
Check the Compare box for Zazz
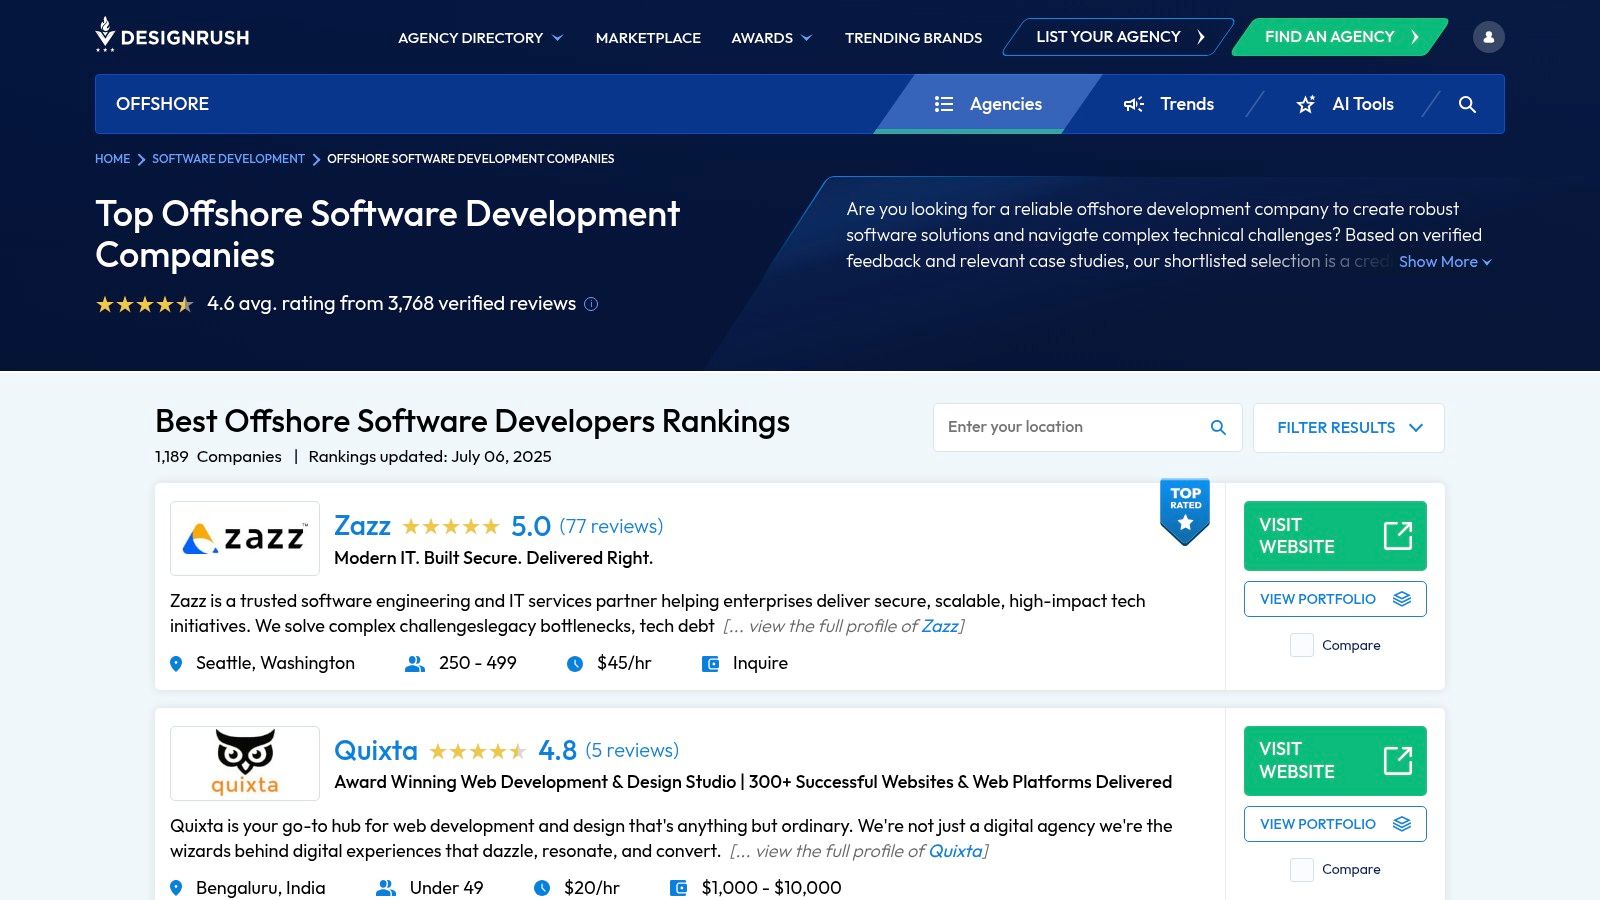point(1301,645)
